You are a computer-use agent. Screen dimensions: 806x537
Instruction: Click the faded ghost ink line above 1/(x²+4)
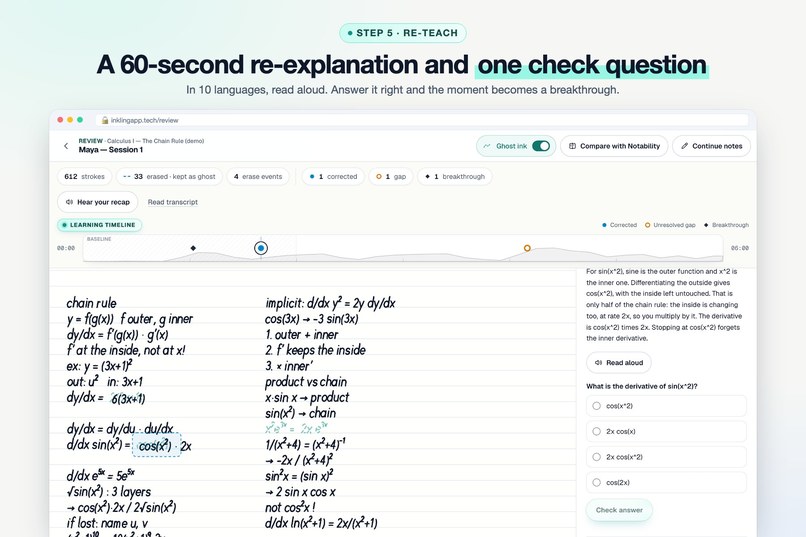tap(296, 428)
